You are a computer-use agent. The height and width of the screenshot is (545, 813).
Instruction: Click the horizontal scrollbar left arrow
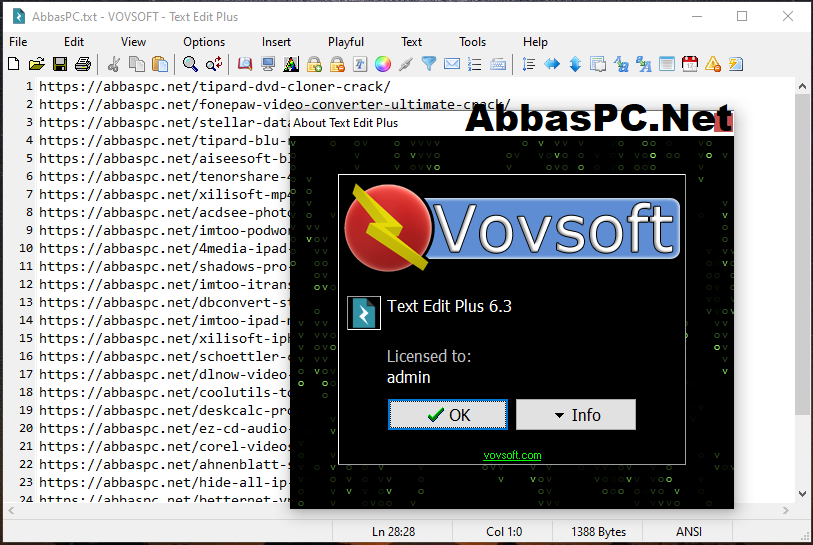pos(11,511)
